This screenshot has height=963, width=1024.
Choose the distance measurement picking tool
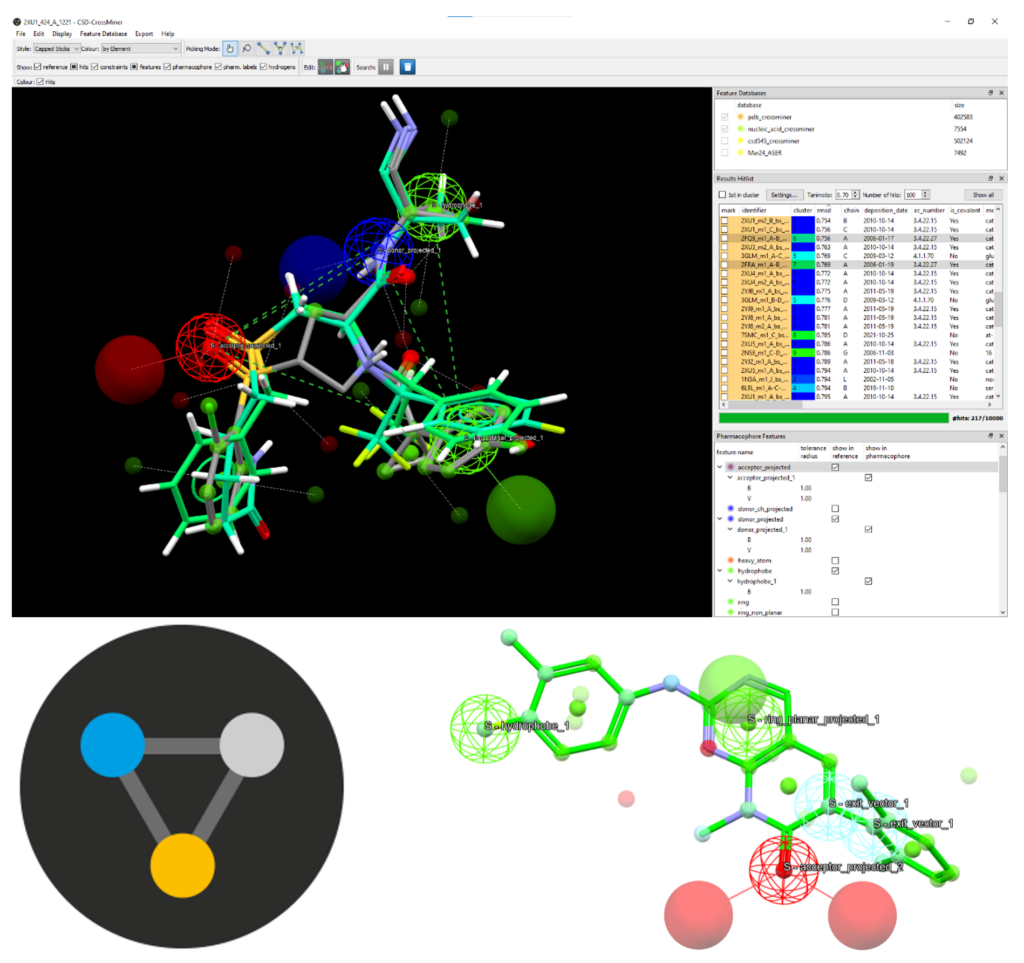(x=263, y=48)
